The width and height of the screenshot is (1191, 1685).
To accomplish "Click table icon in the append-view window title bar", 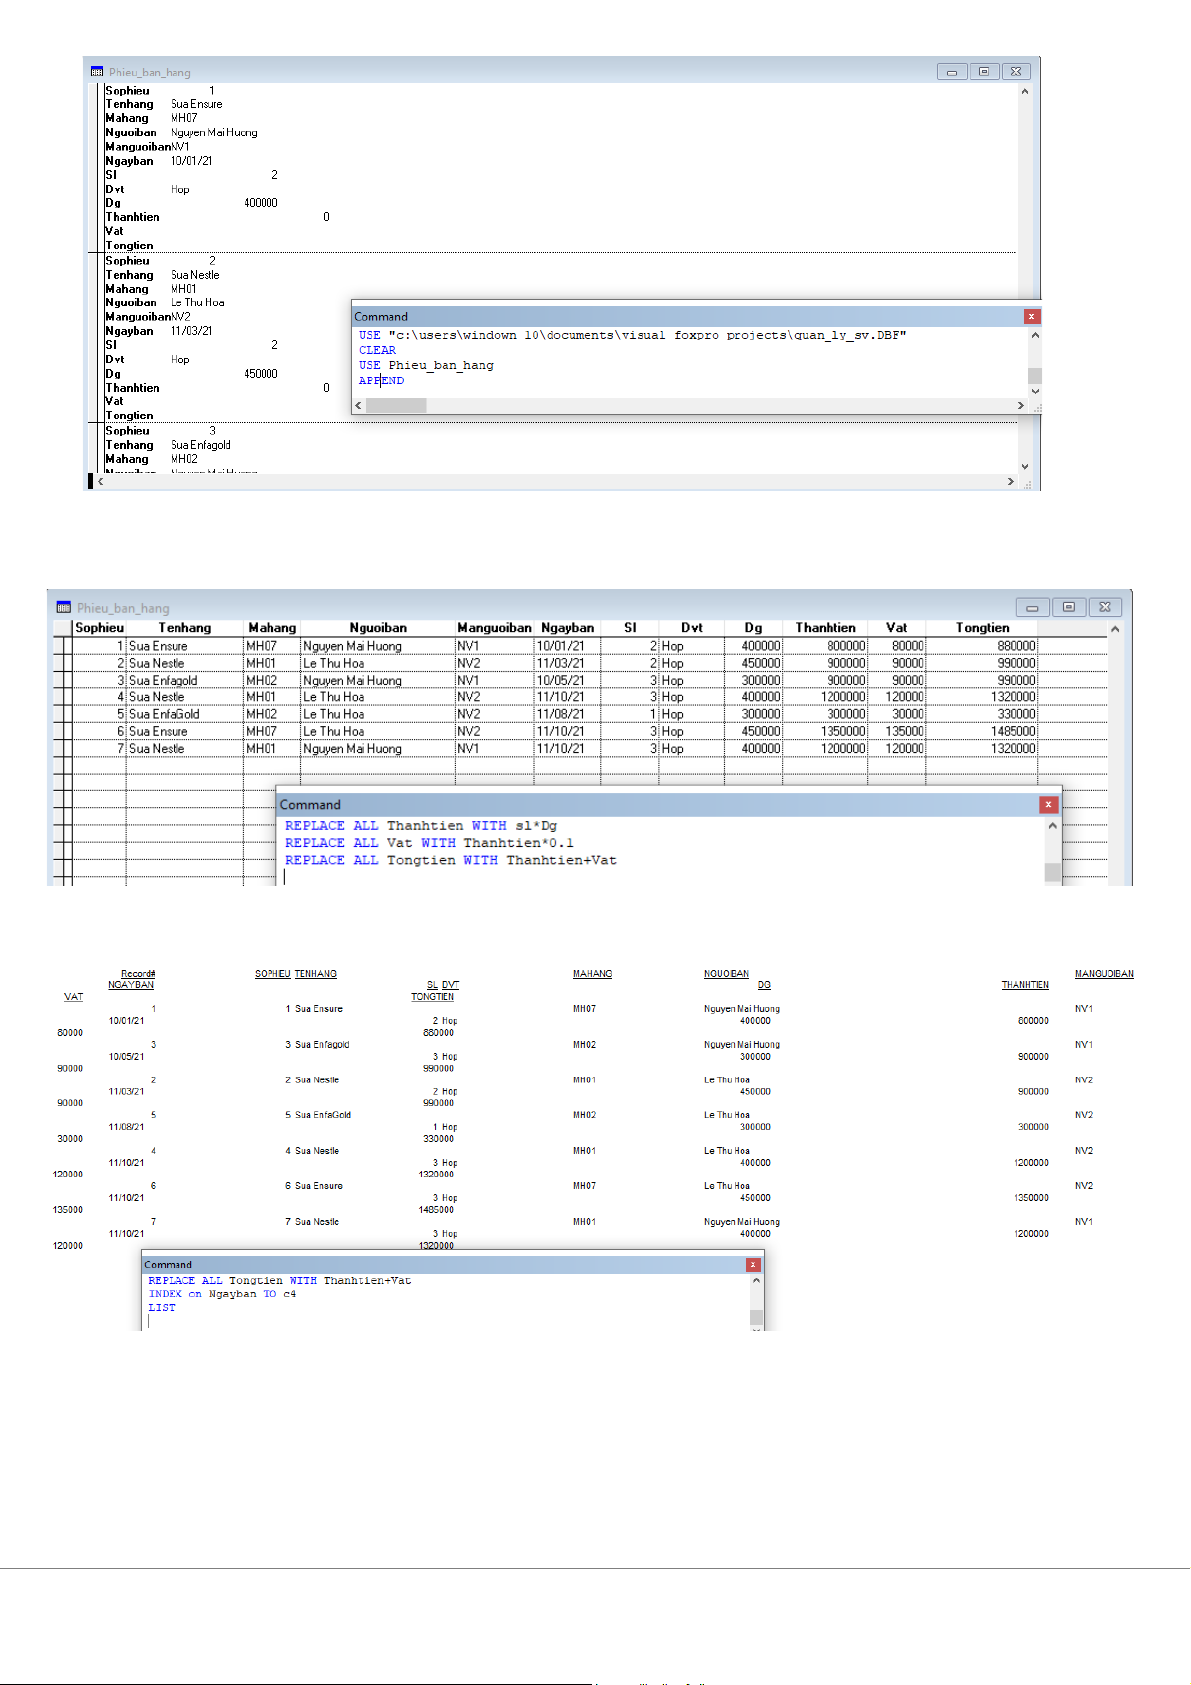I will 97,72.
